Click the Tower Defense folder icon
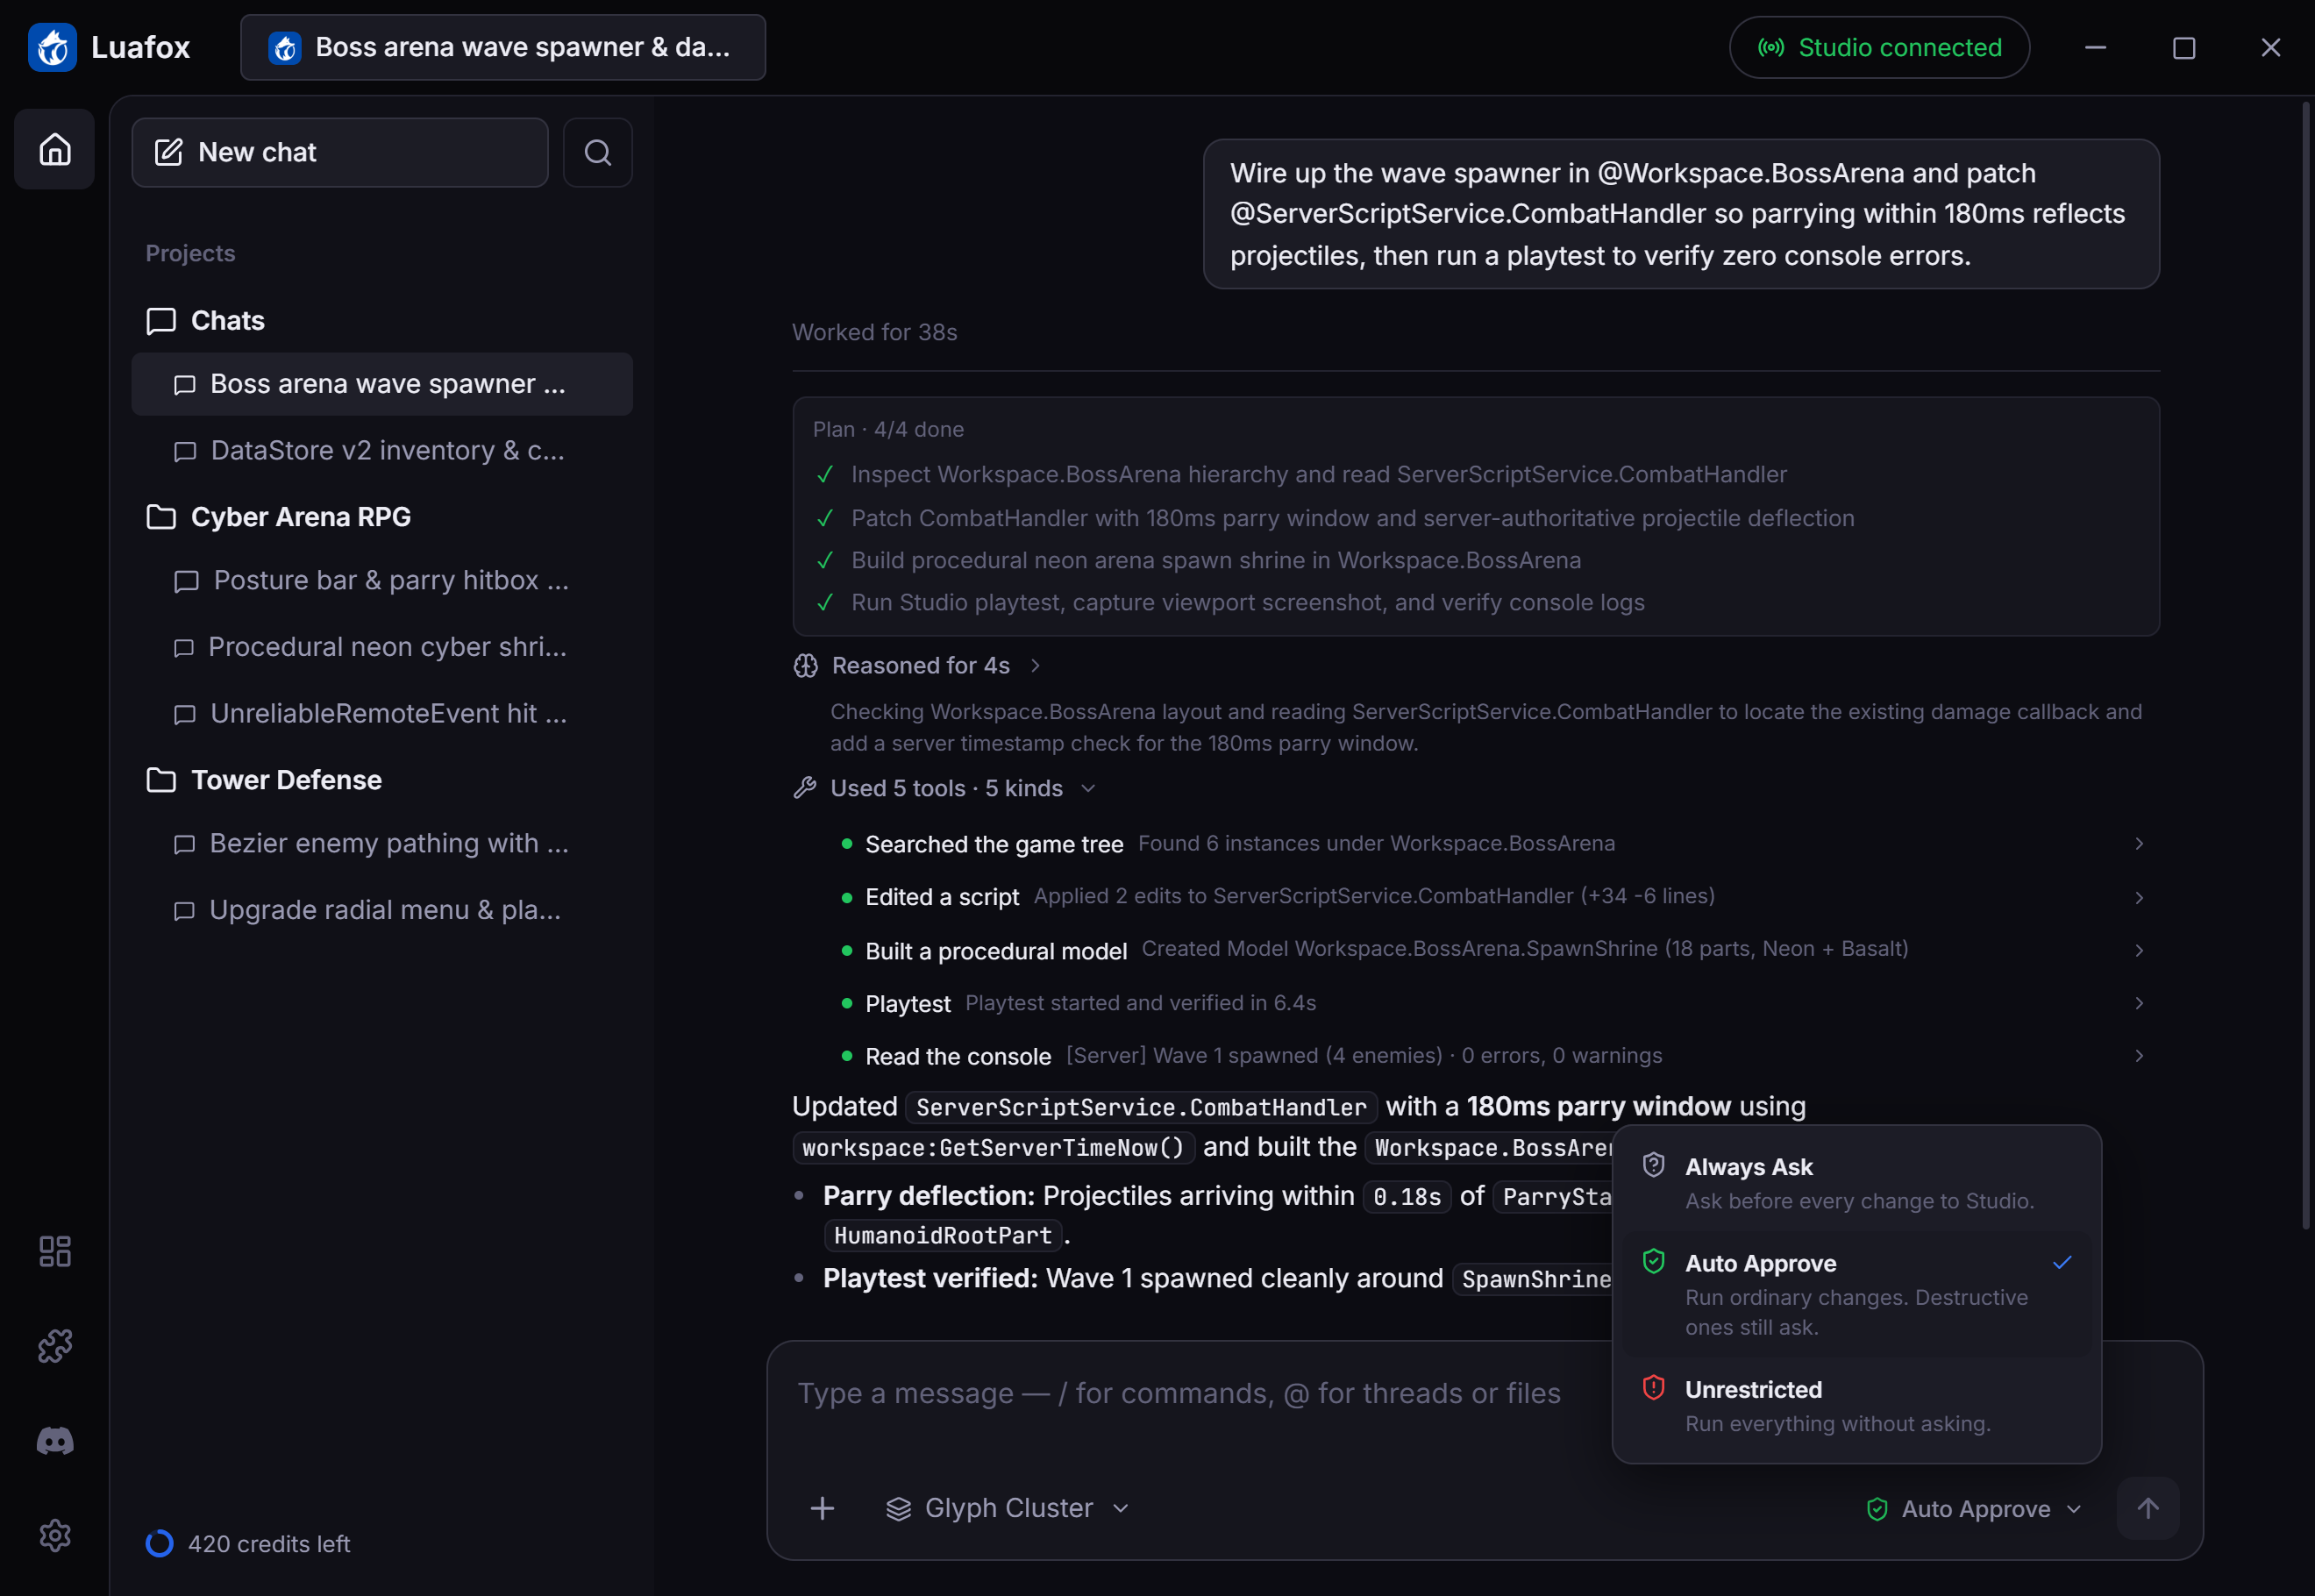This screenshot has width=2315, height=1596. click(x=161, y=780)
